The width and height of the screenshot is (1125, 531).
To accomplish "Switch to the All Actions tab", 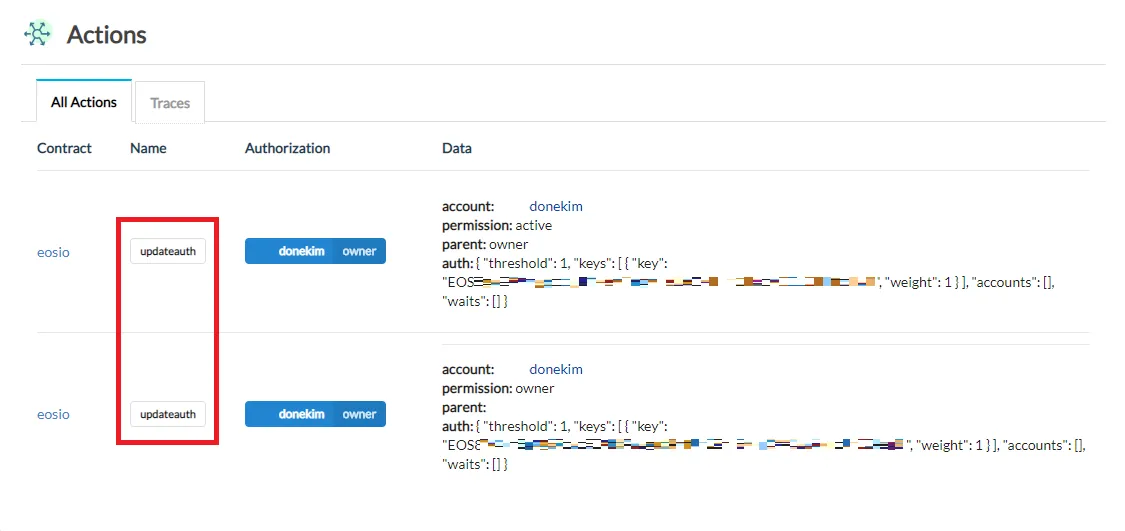I will pyautogui.click(x=84, y=102).
